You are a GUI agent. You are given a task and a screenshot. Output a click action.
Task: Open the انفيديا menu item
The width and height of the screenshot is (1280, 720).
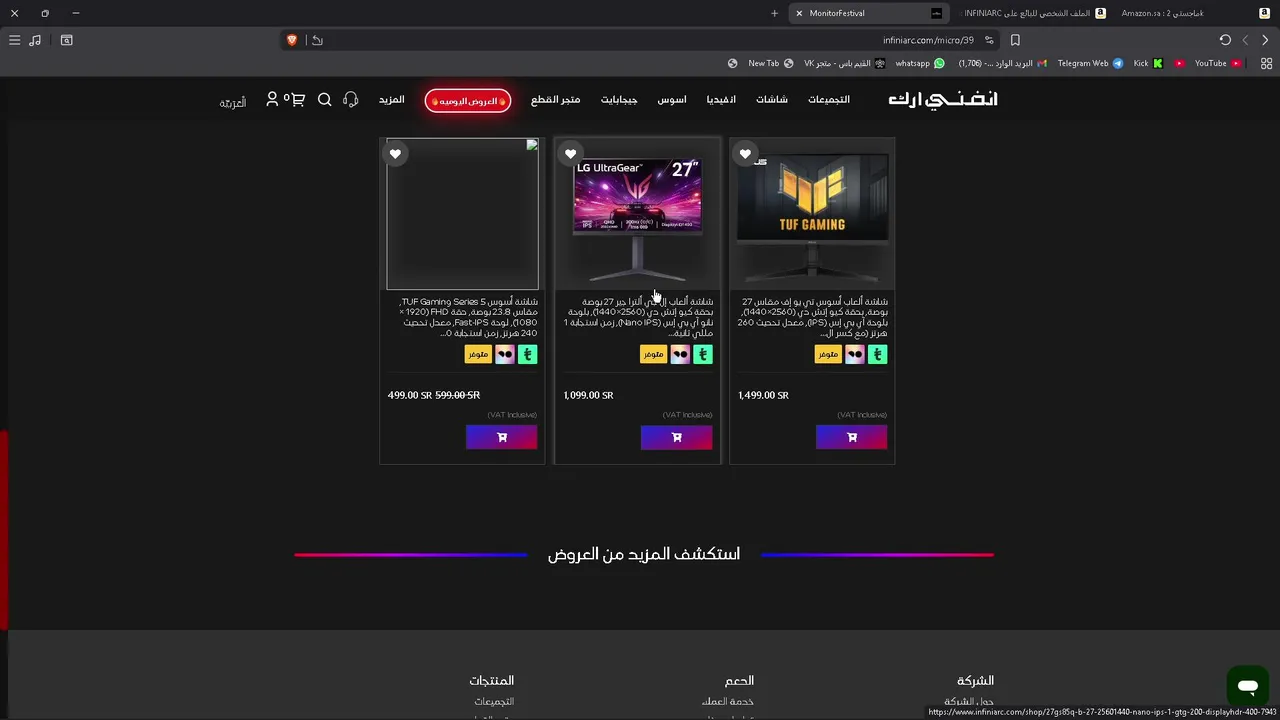pos(721,100)
